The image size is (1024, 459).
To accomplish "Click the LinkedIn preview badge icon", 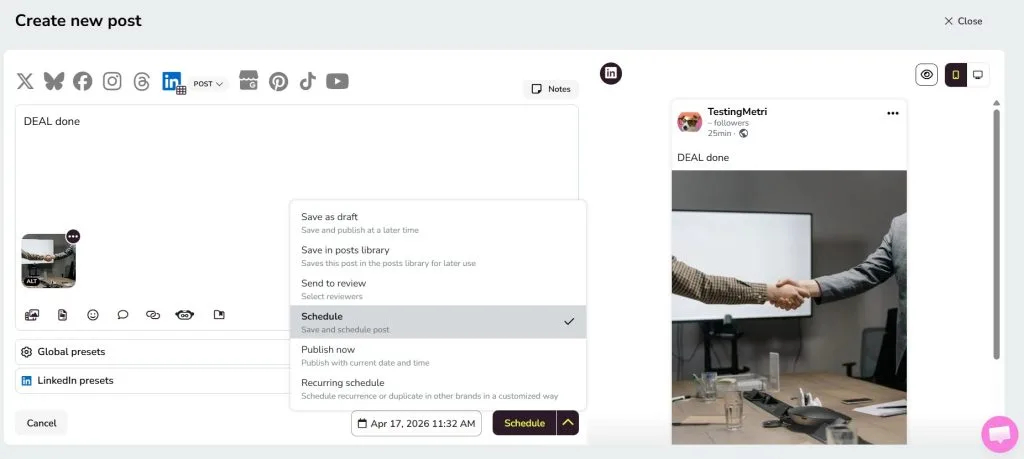I will [611, 73].
